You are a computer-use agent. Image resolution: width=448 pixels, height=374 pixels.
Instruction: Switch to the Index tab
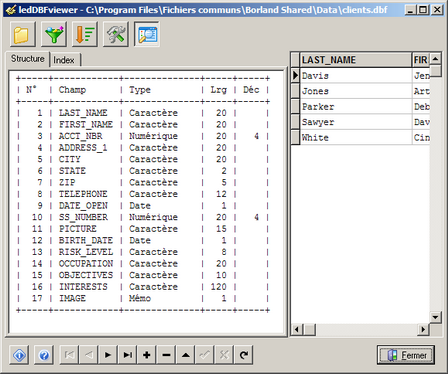coord(64,60)
